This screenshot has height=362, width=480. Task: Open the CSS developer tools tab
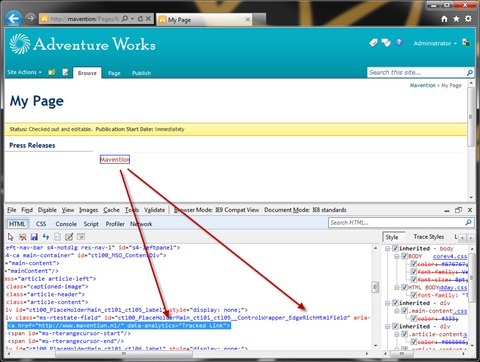click(41, 224)
